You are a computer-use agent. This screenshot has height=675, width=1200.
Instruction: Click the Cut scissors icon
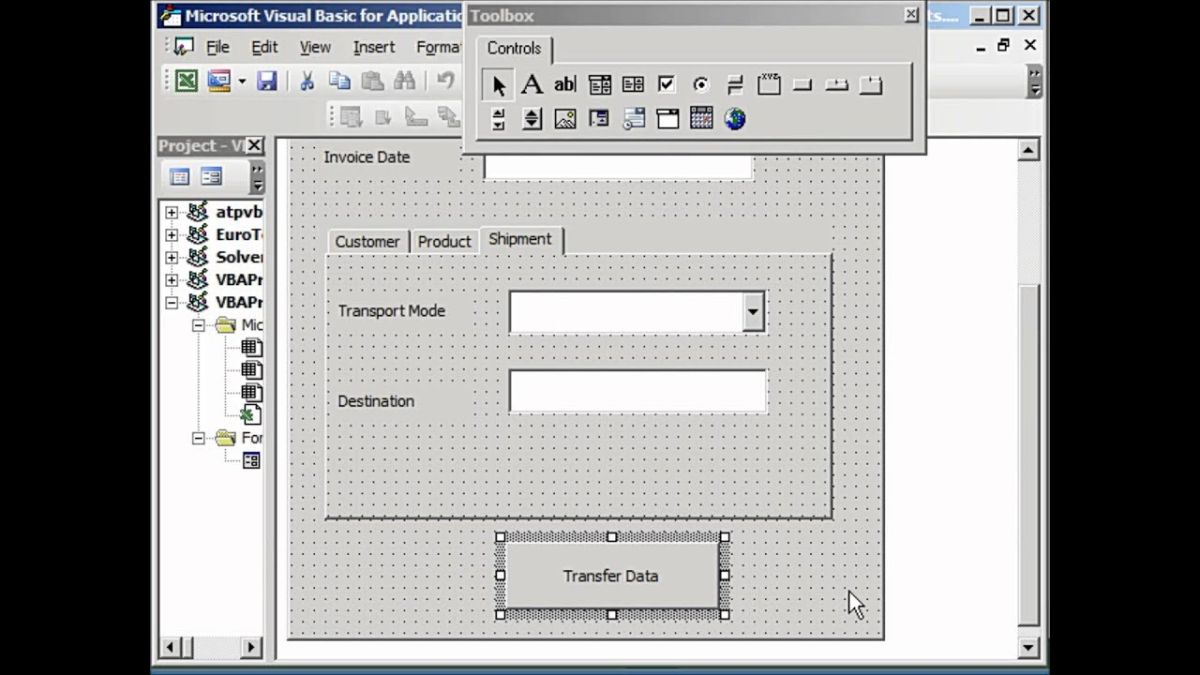308,81
